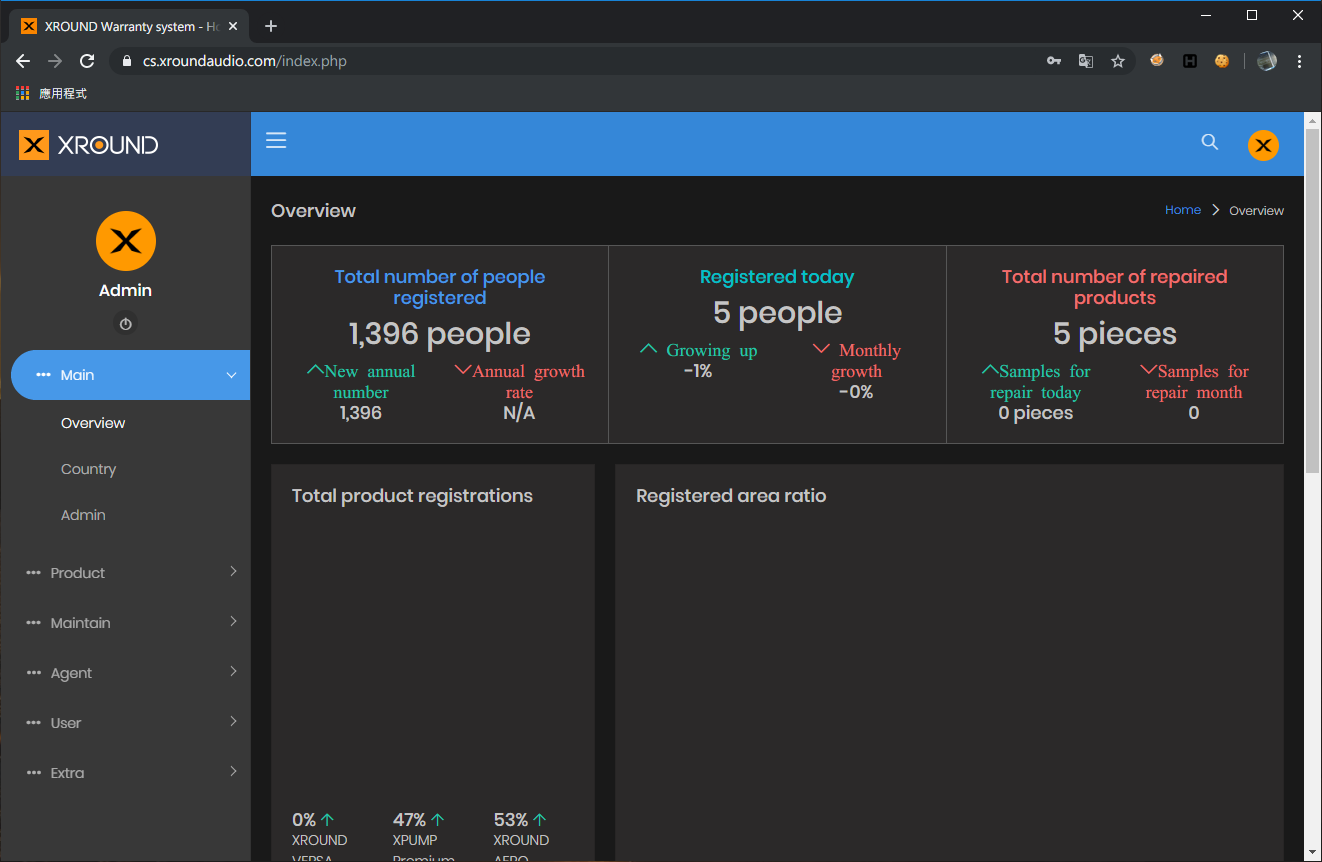Go back in browser history
The image size is (1322, 862).
pos(23,61)
